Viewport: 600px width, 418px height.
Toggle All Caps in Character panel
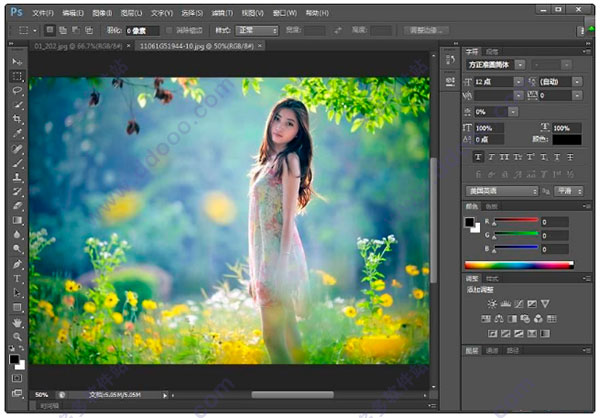(504, 157)
